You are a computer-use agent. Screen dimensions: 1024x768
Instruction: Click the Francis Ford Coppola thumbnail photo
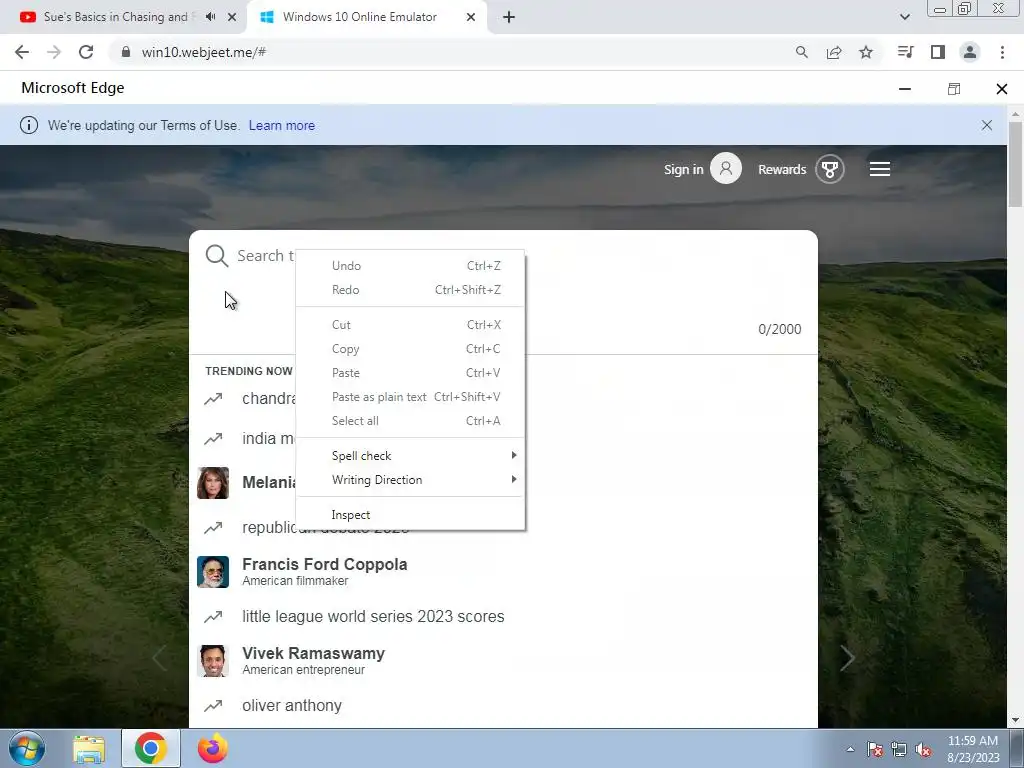[x=213, y=571]
